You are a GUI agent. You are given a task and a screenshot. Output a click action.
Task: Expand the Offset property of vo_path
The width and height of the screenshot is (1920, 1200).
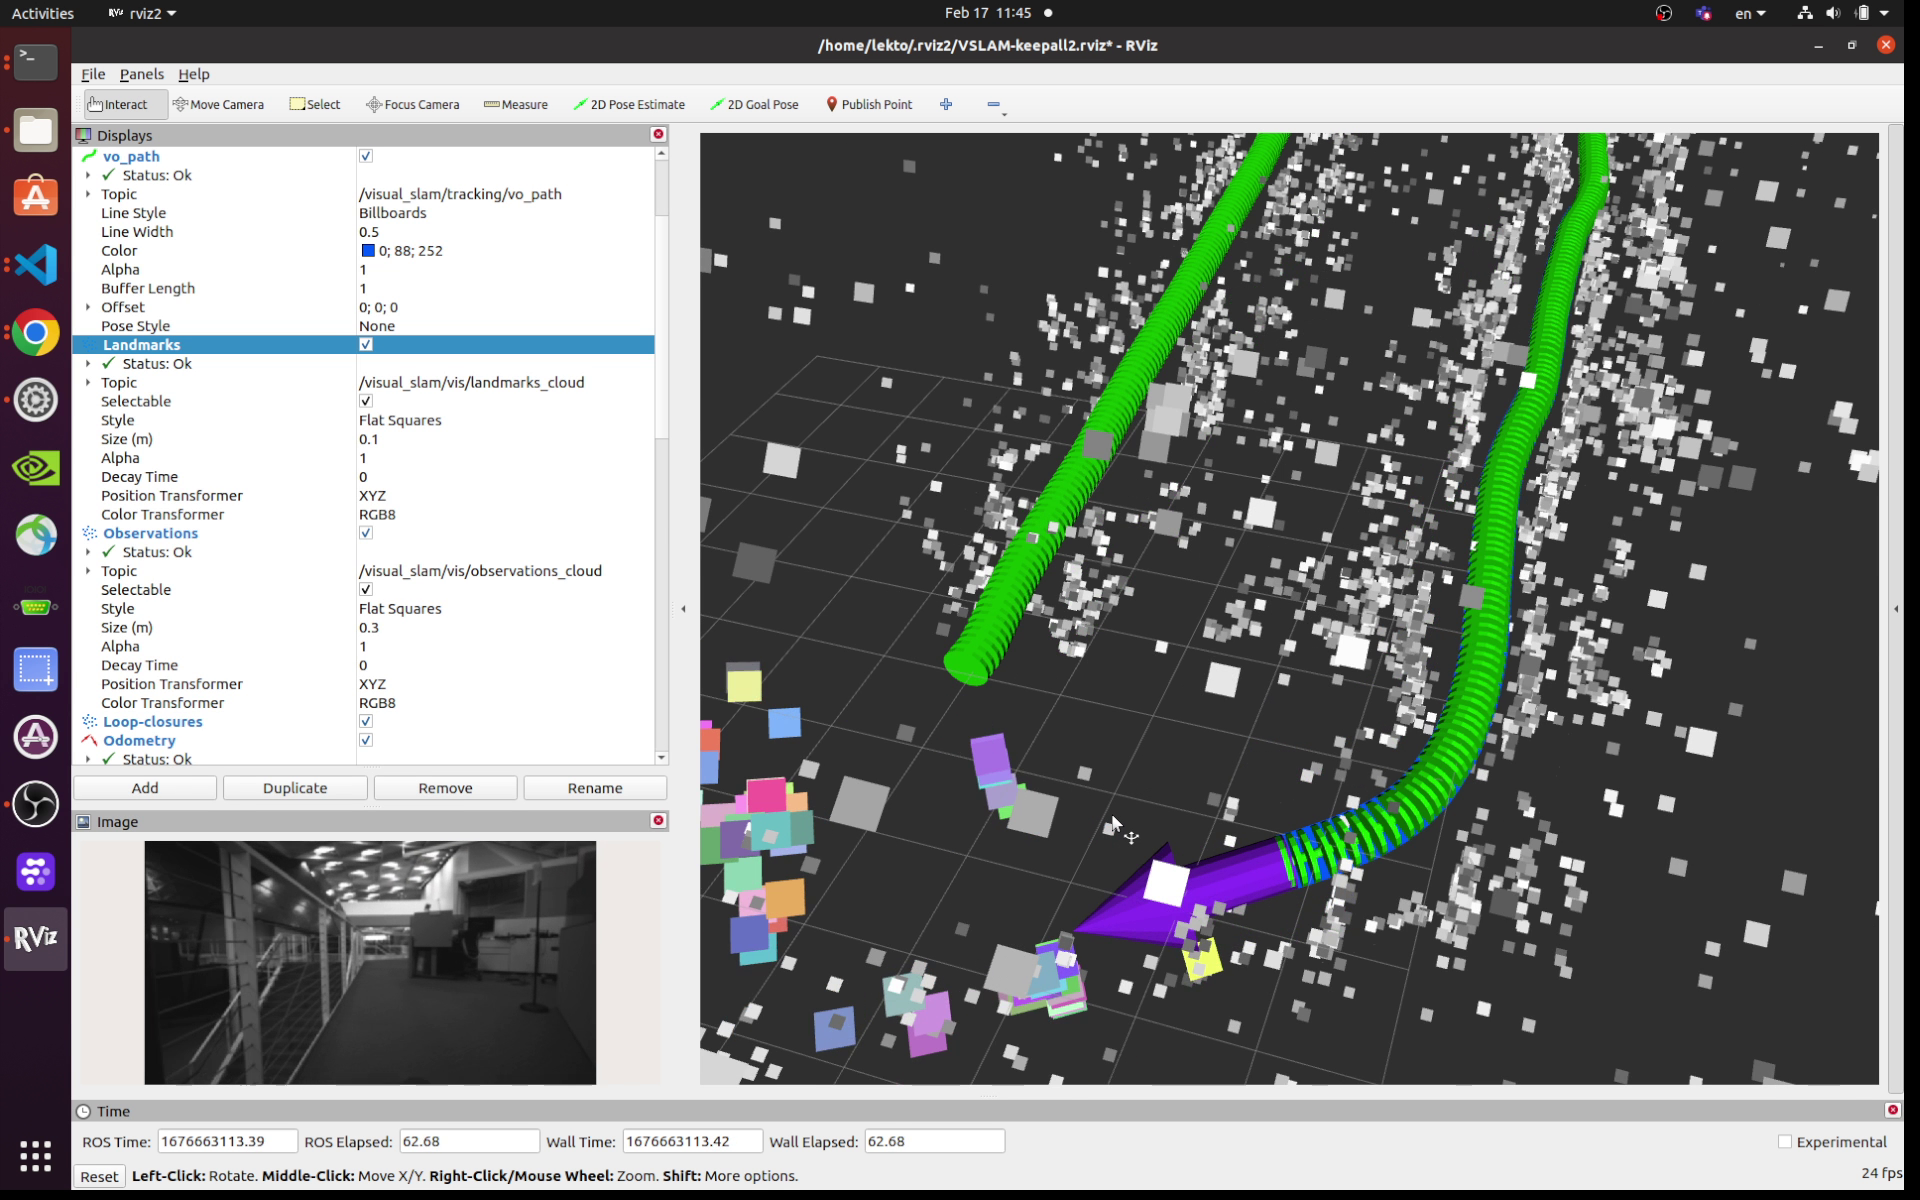click(88, 307)
